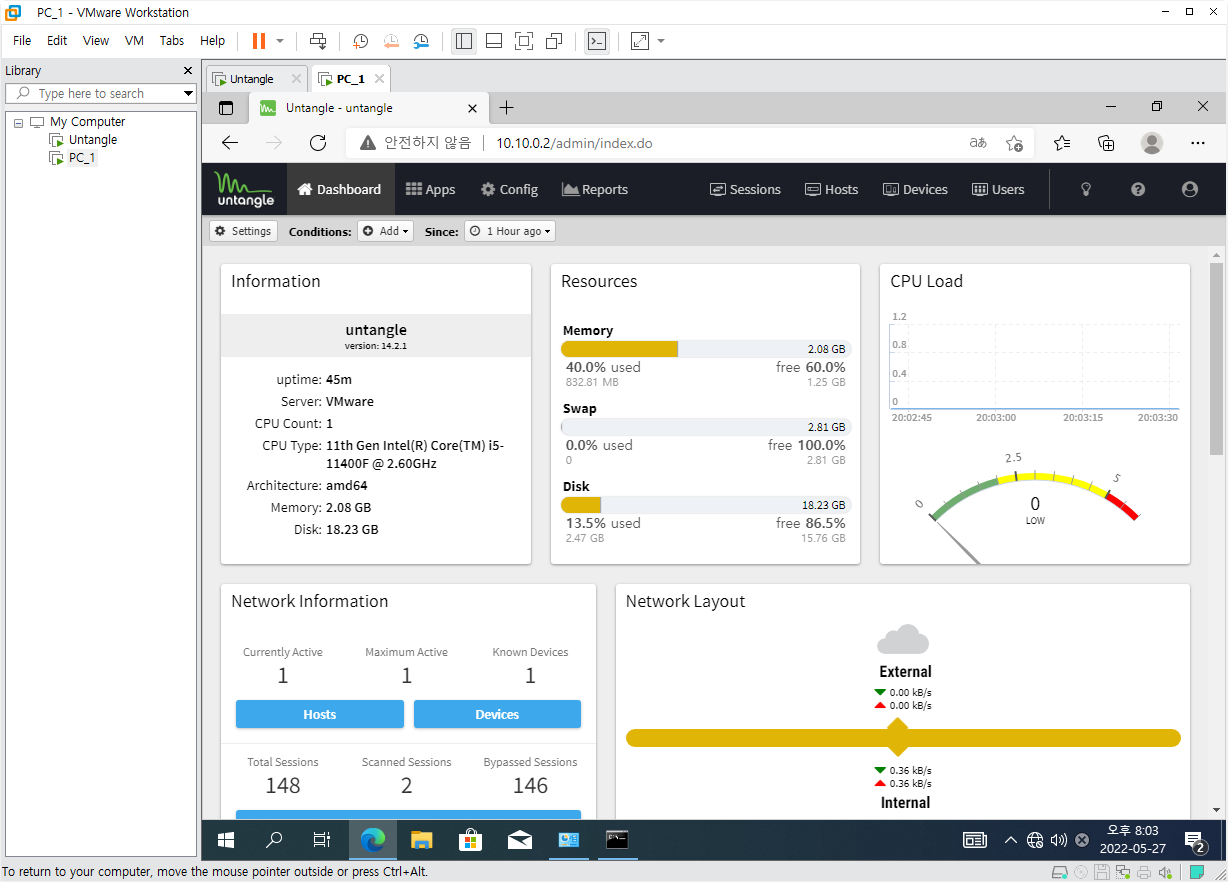
Task: Open the Edge profile avatar
Action: 1152,143
